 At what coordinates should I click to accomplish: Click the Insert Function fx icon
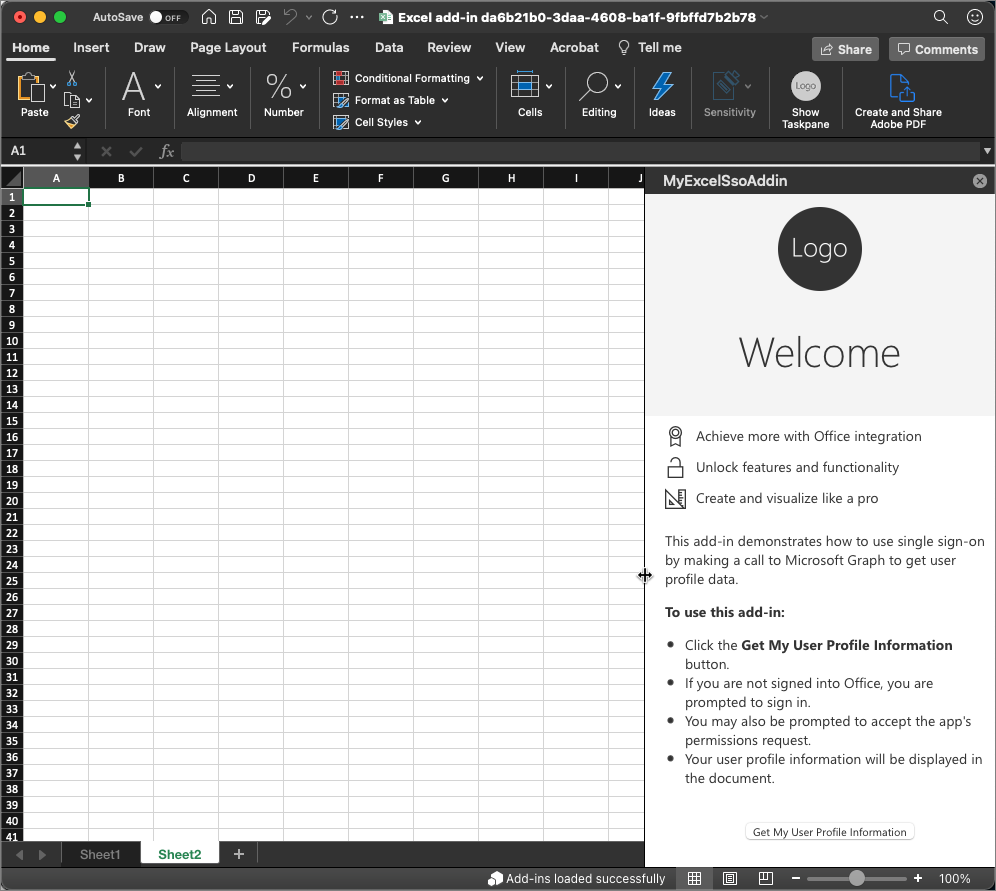(x=166, y=151)
